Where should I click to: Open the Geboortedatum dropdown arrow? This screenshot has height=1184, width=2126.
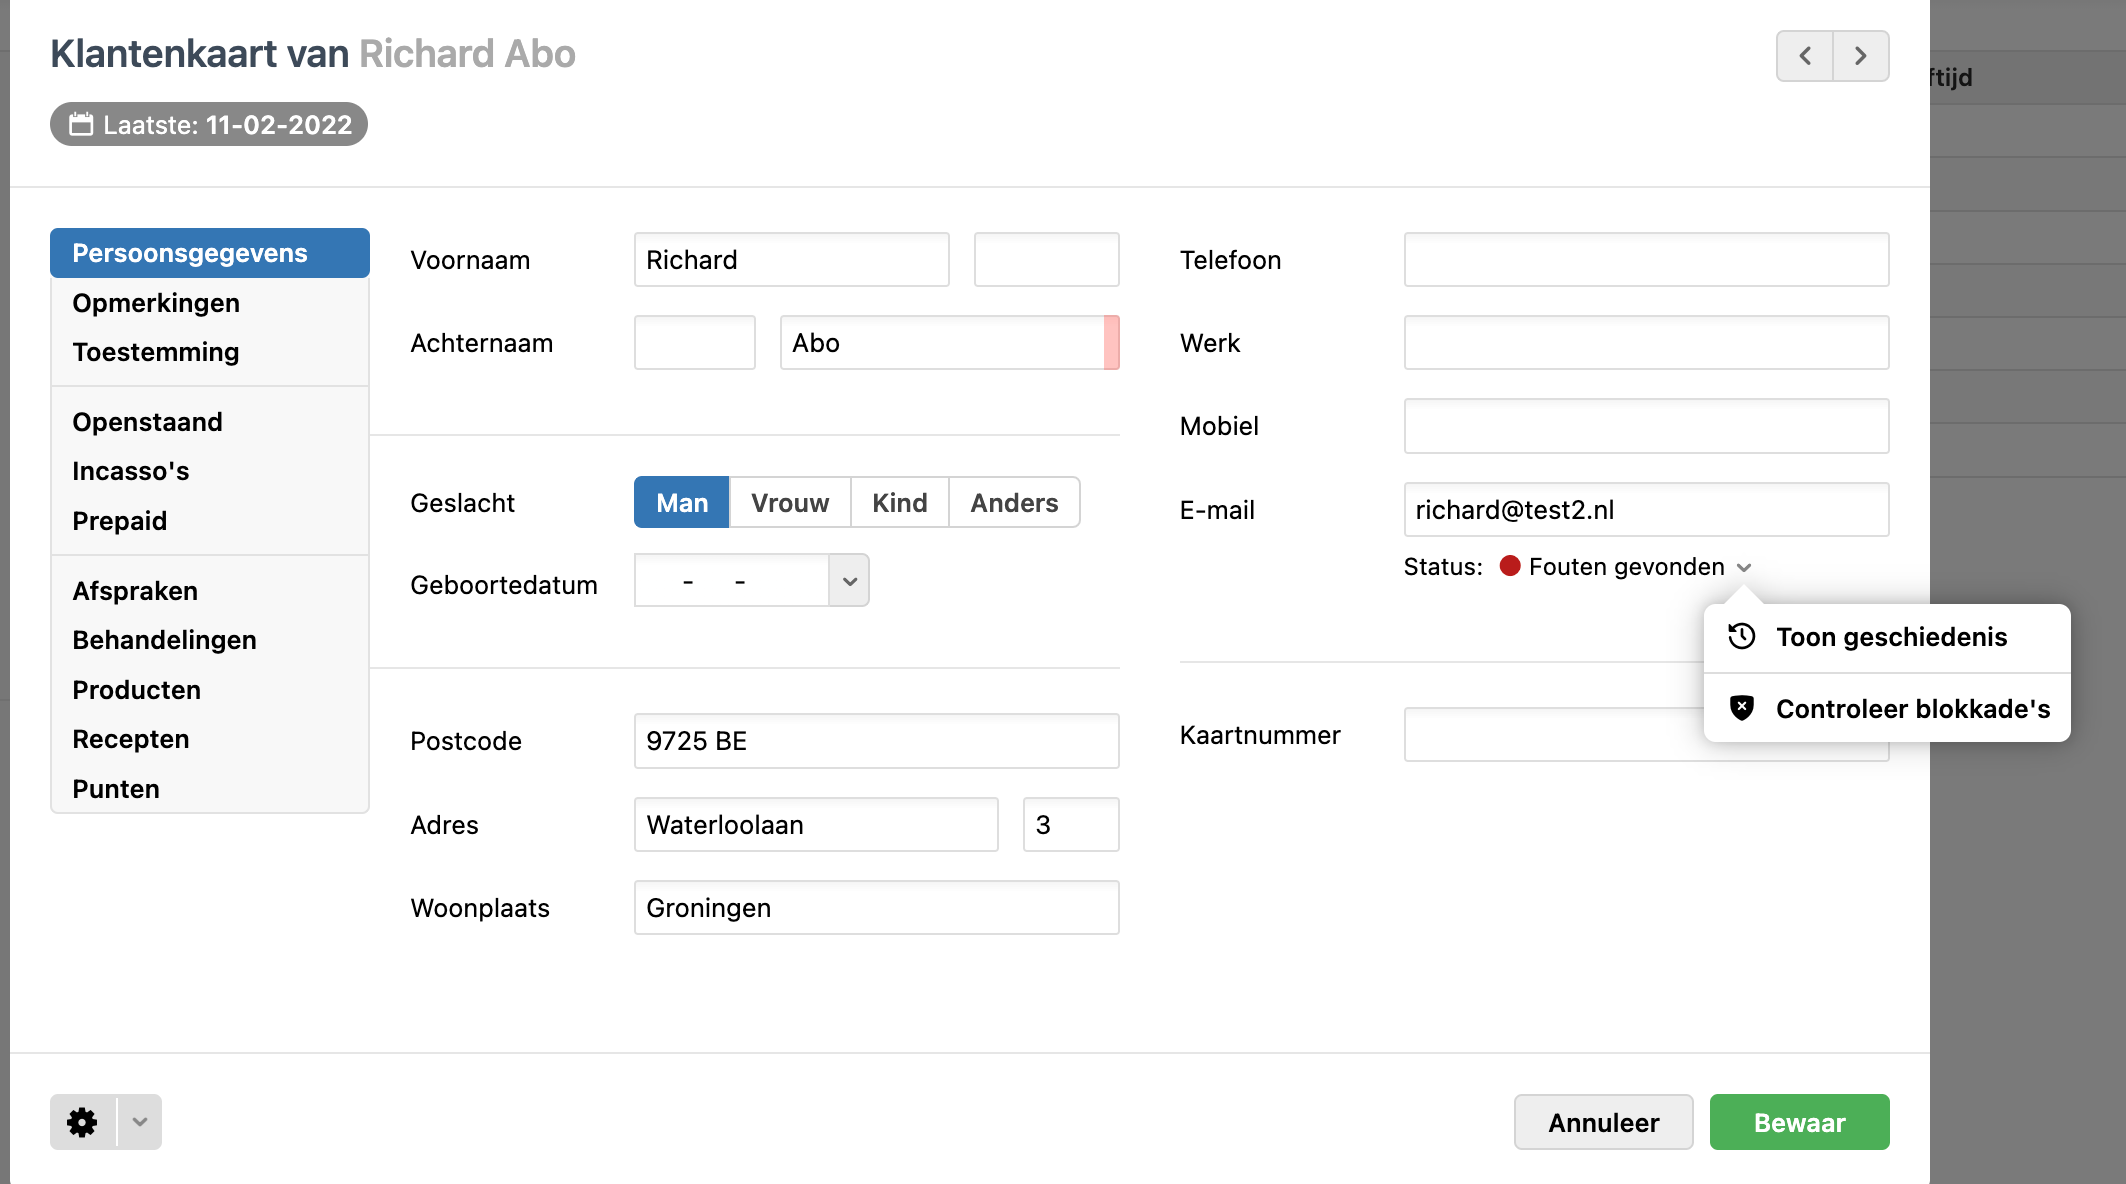tap(849, 581)
